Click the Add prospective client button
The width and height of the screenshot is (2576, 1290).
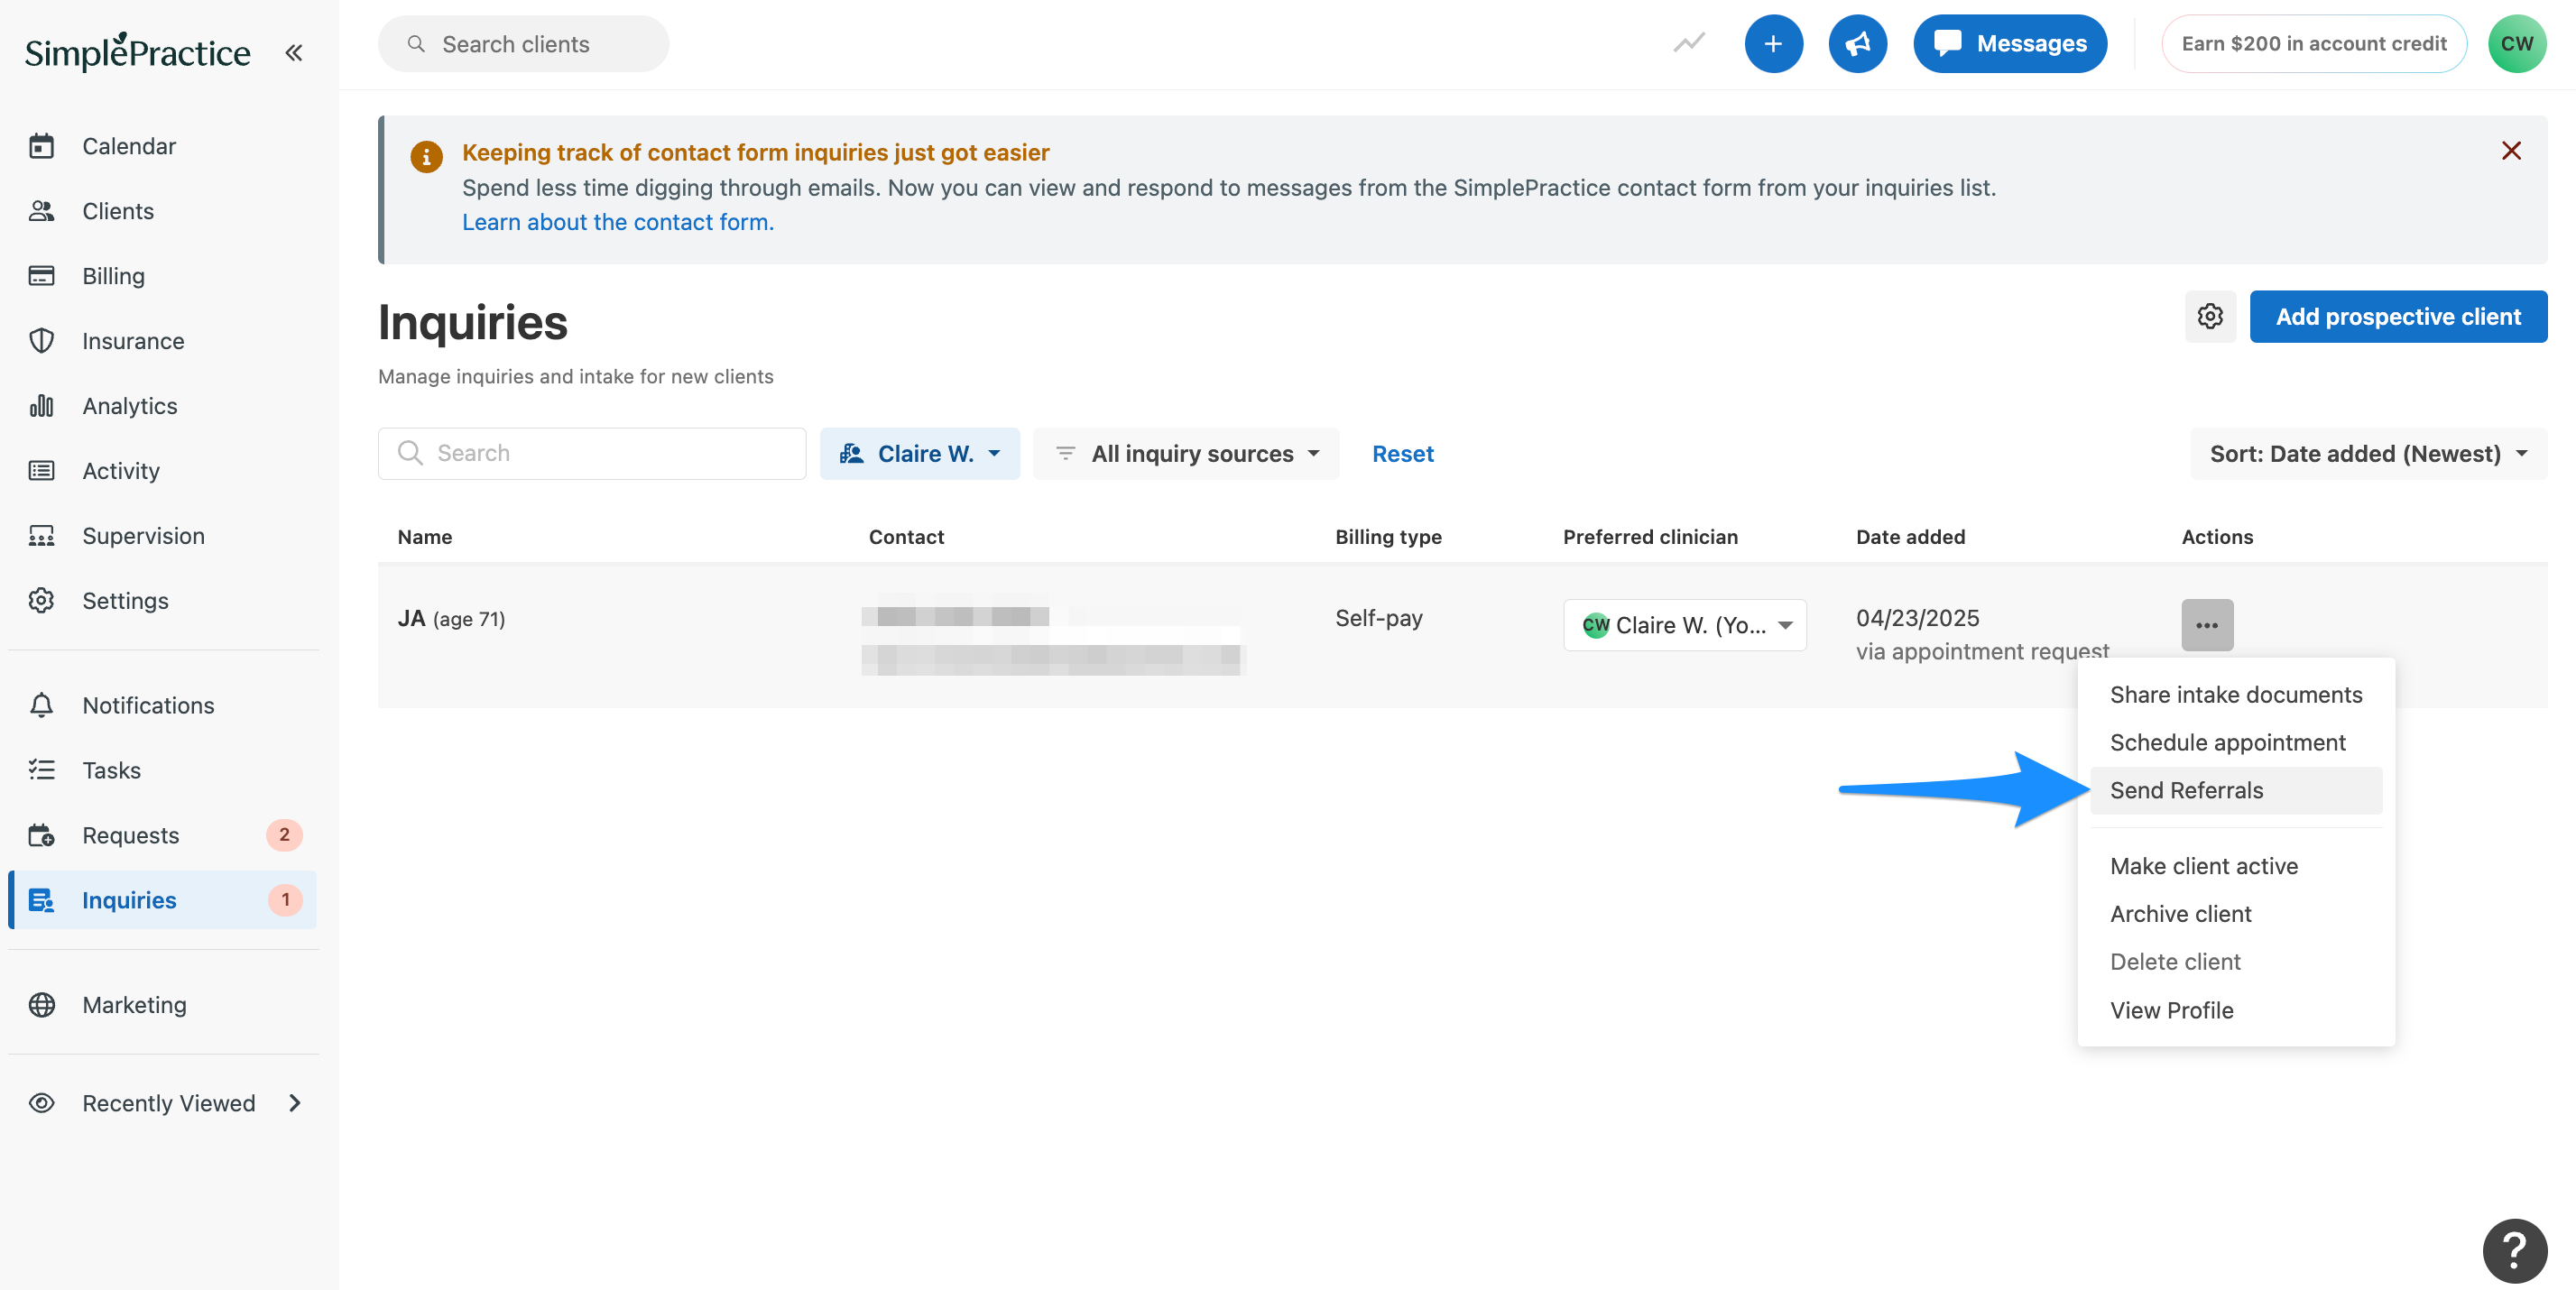point(2398,317)
